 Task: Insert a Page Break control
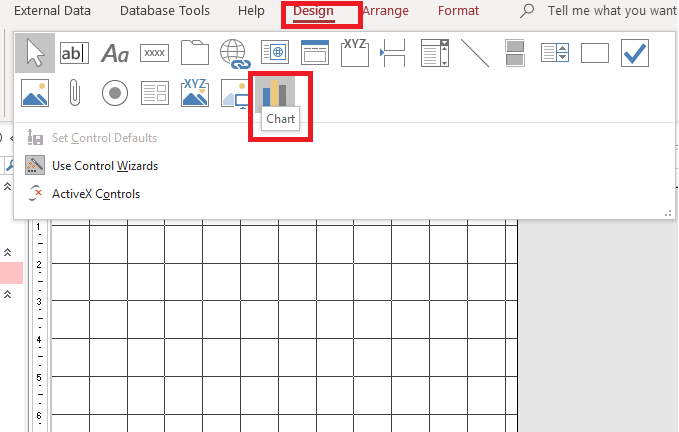393,53
